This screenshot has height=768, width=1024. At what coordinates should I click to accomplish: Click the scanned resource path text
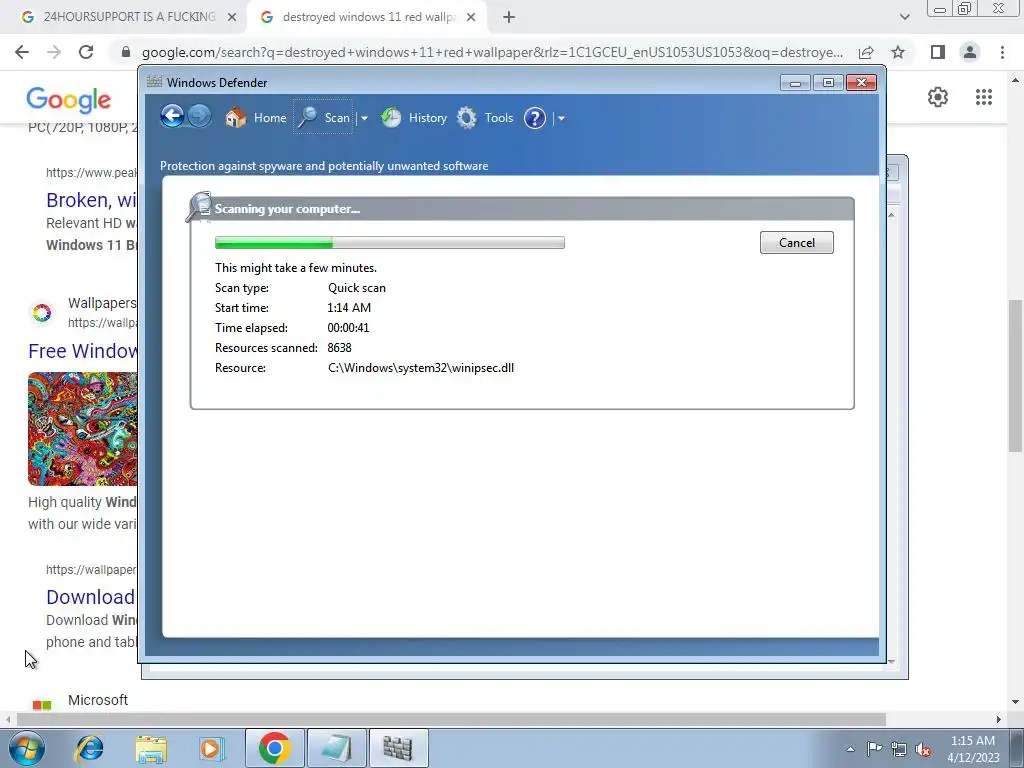click(421, 368)
